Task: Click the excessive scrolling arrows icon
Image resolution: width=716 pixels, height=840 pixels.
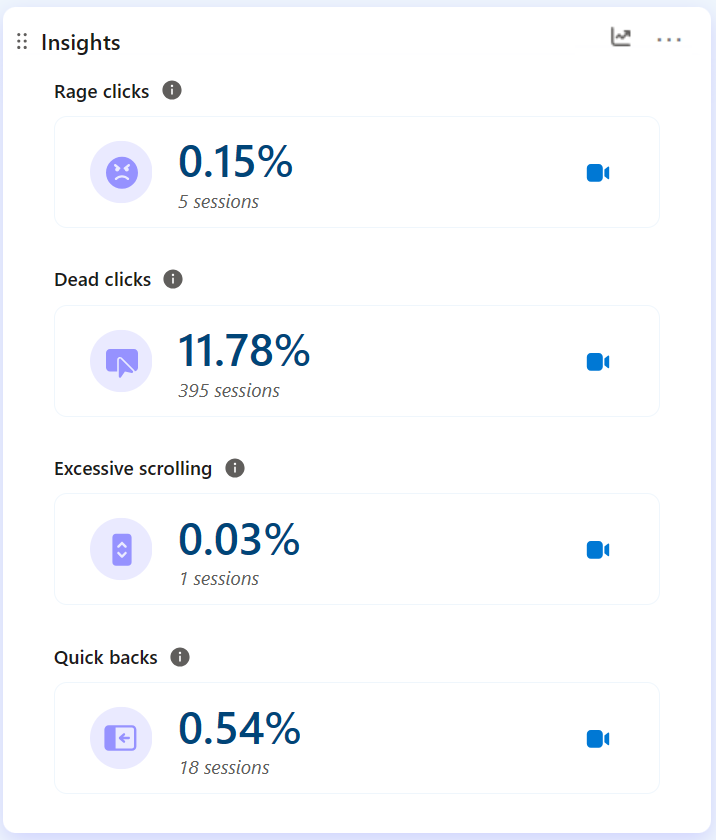Action: (121, 549)
